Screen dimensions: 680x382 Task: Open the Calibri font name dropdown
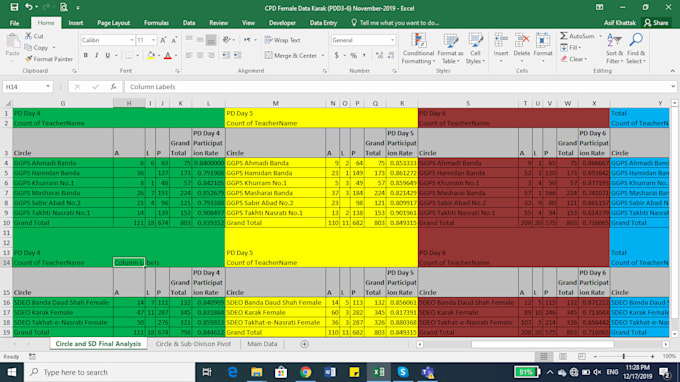132,40
